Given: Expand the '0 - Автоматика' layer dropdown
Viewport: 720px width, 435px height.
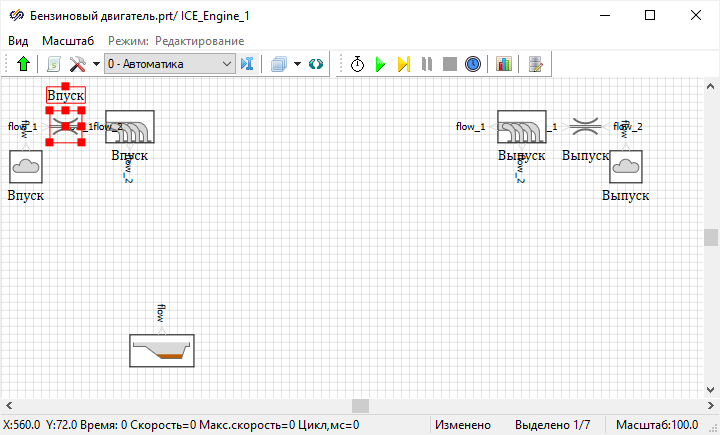Looking at the screenshot, I should 227,64.
